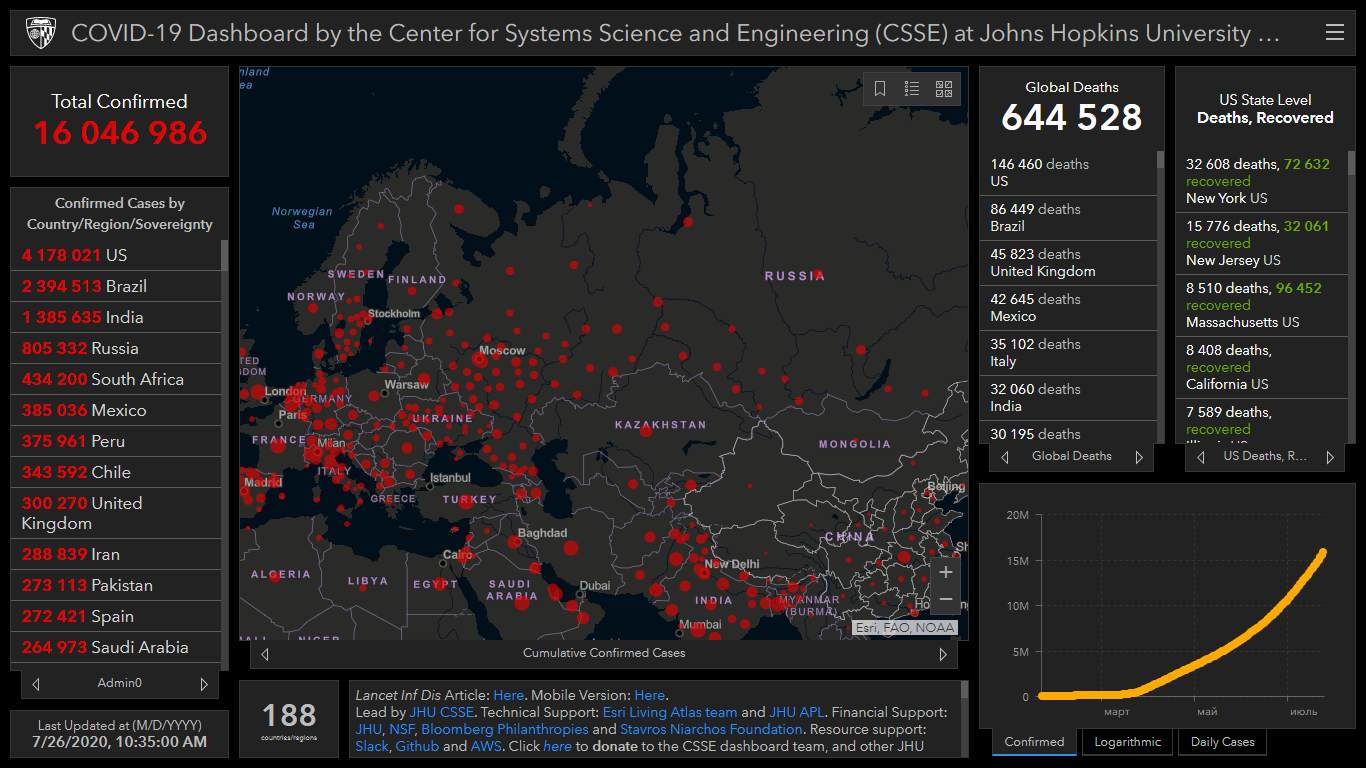1366x768 pixels.
Task: Go to next panel after Admin0
Action: (x=204, y=684)
